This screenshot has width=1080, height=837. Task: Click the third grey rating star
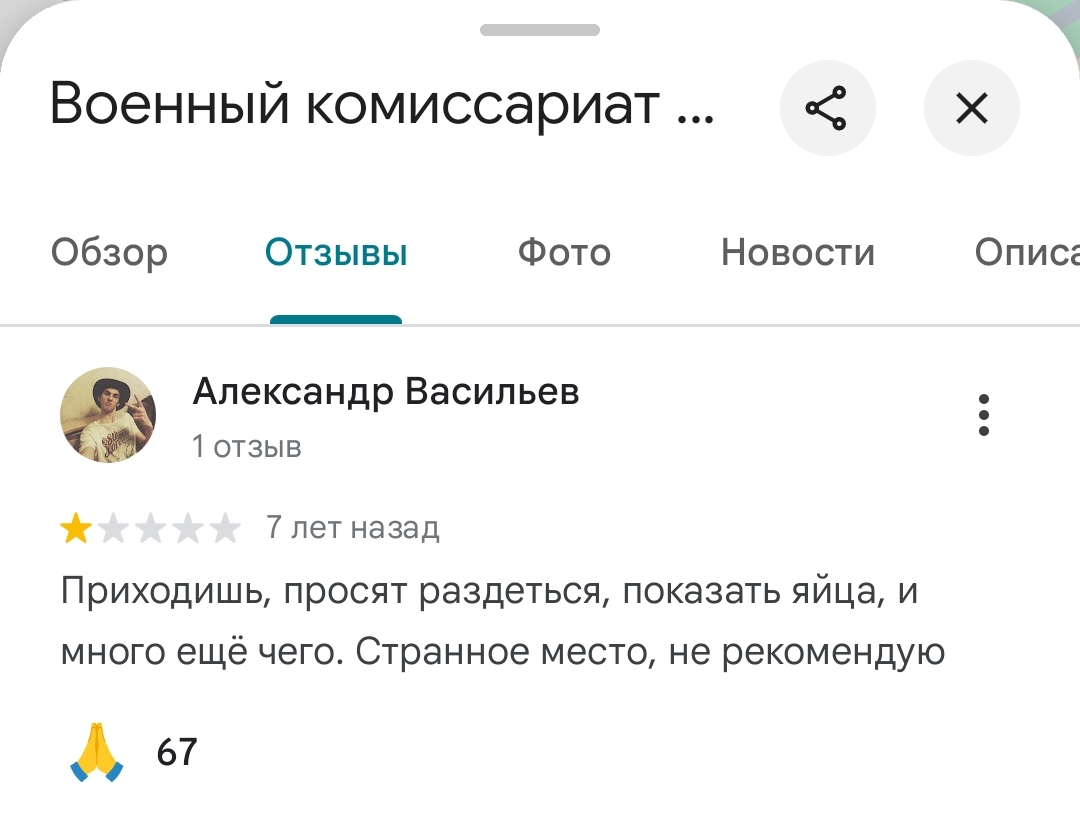150,528
